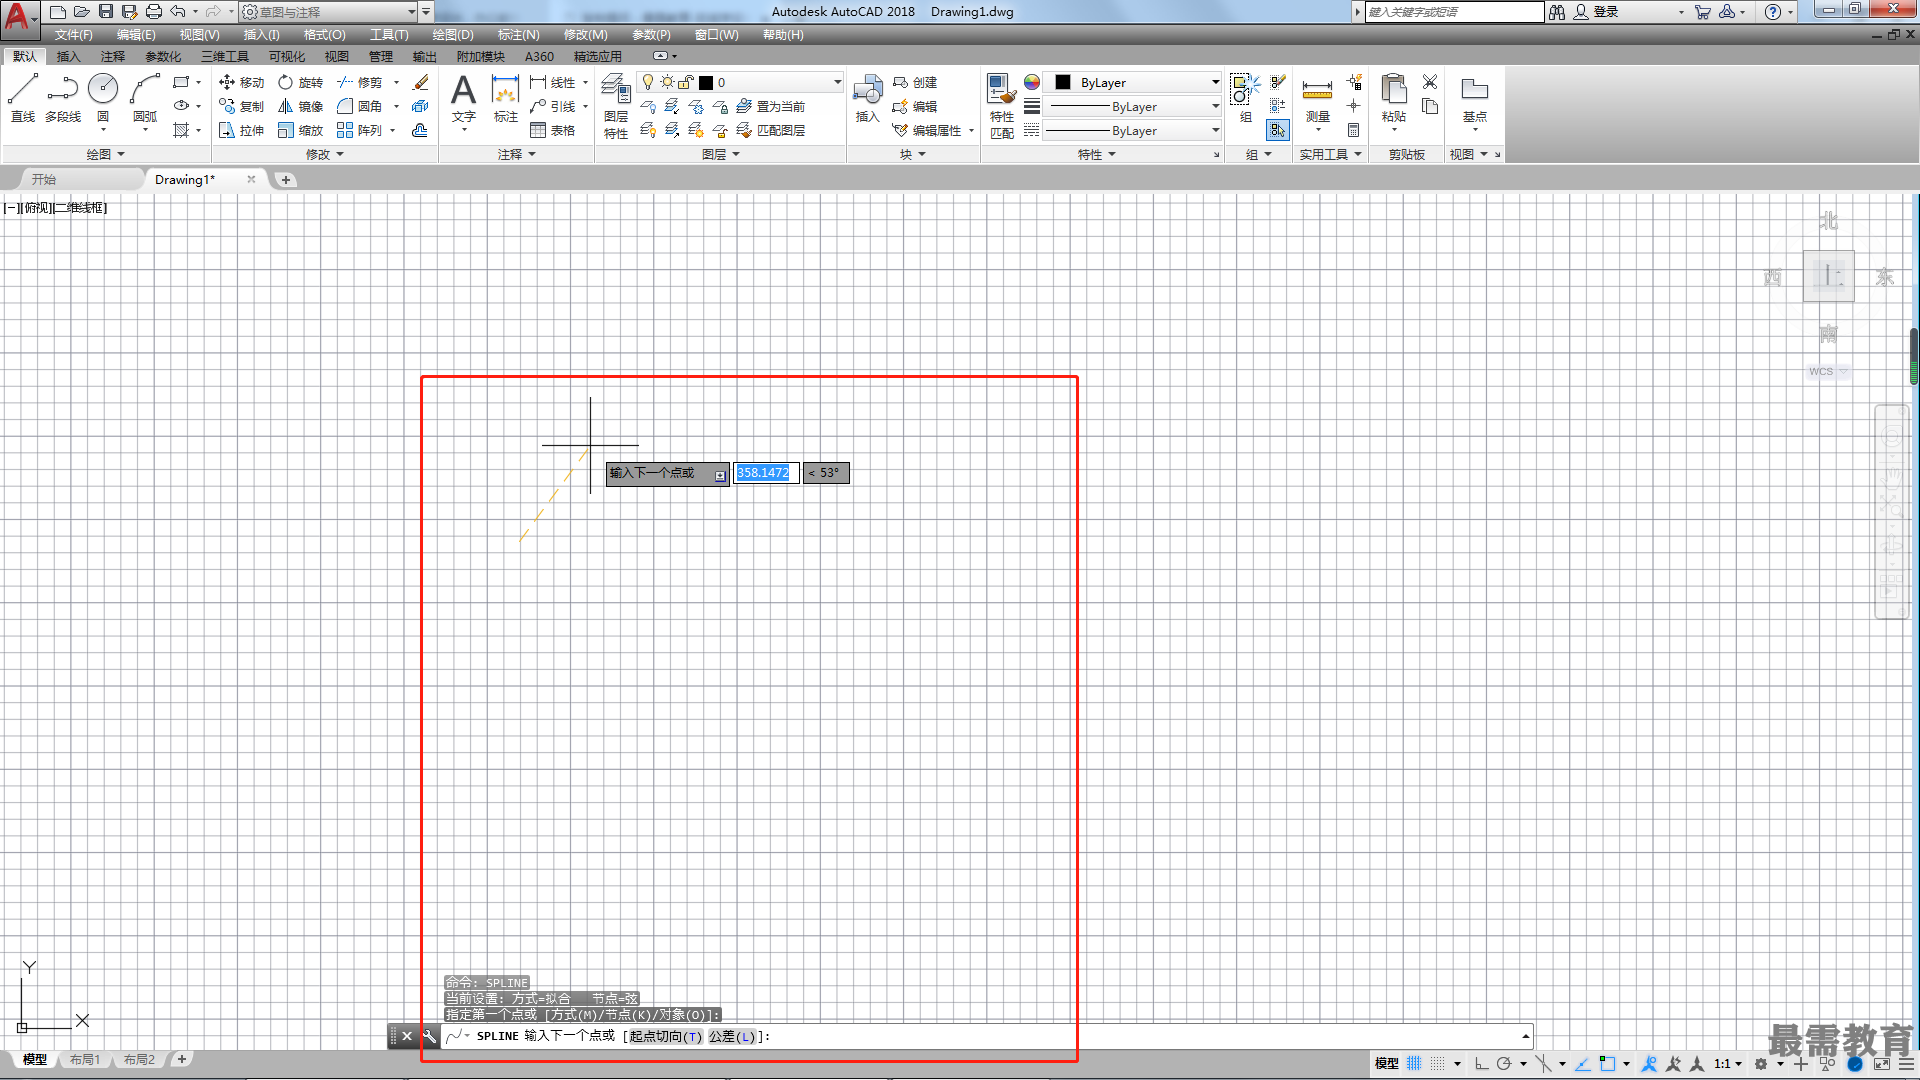The width and height of the screenshot is (1920, 1080).
Task: Click the Dimension (标注) tool
Action: click(x=505, y=98)
